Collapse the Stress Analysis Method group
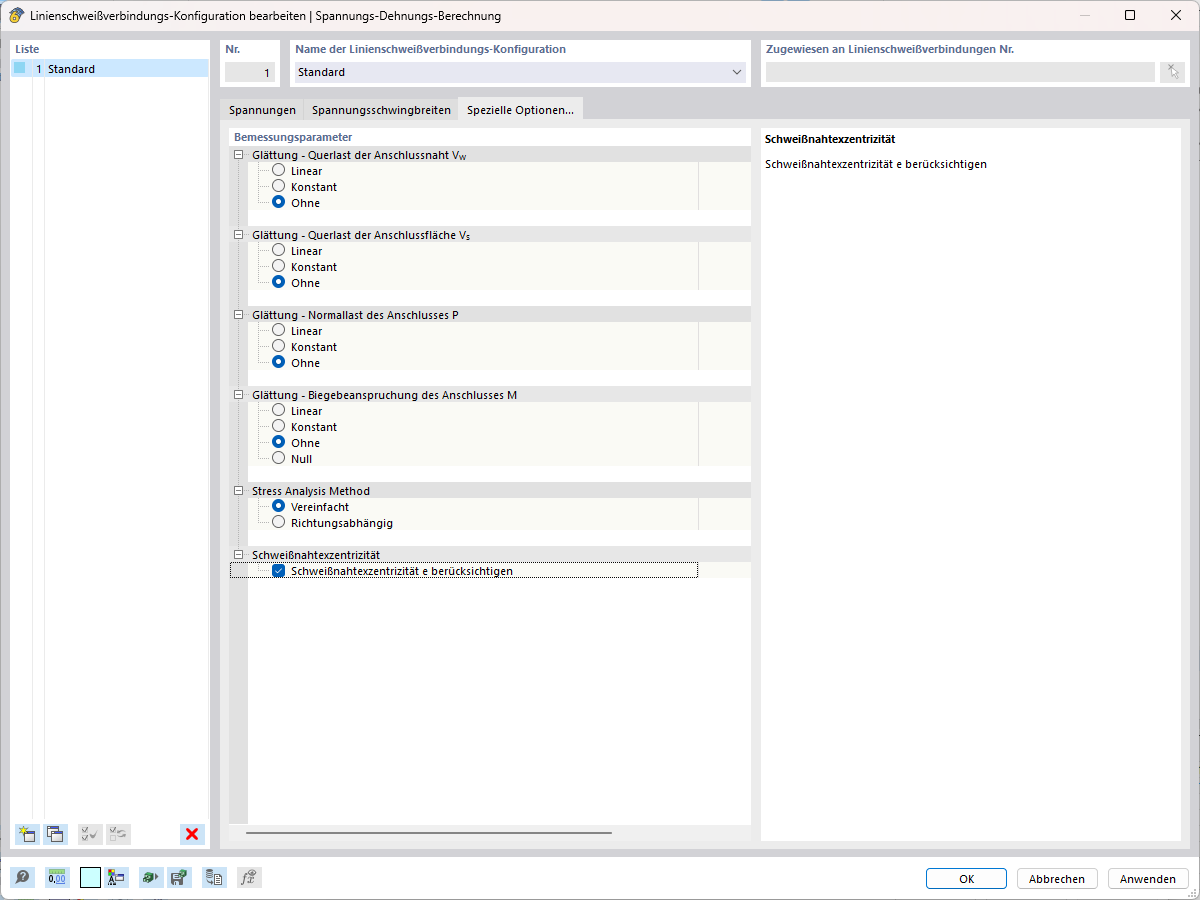This screenshot has width=1200, height=900. pos(238,491)
